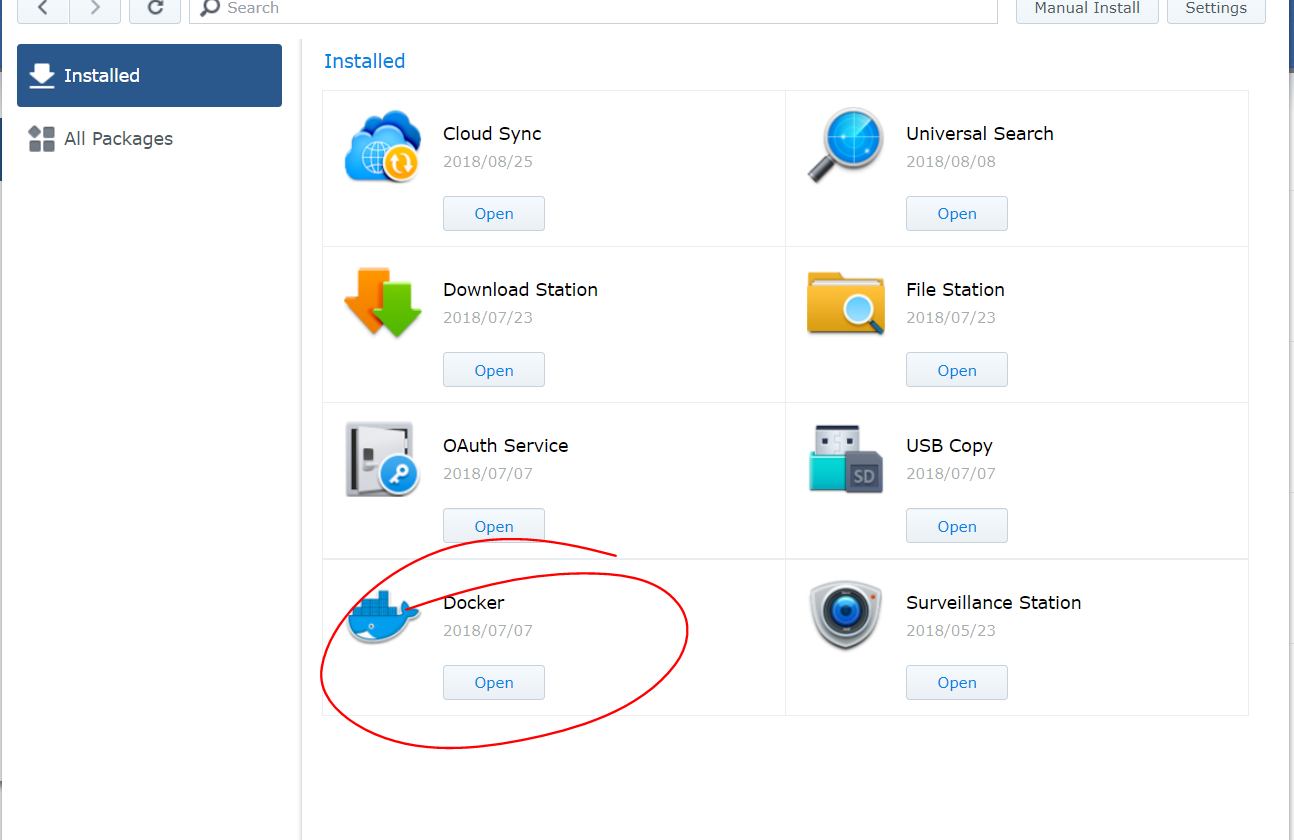Click the Cloud Sync package icon
The height and width of the screenshot is (840, 1294).
coord(382,146)
